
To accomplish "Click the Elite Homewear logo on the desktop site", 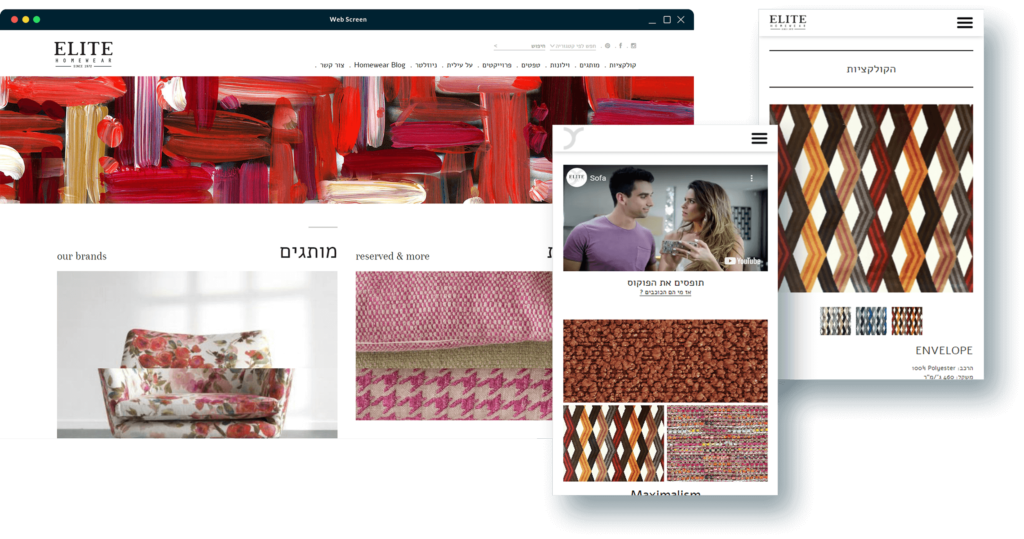I will 83,53.
